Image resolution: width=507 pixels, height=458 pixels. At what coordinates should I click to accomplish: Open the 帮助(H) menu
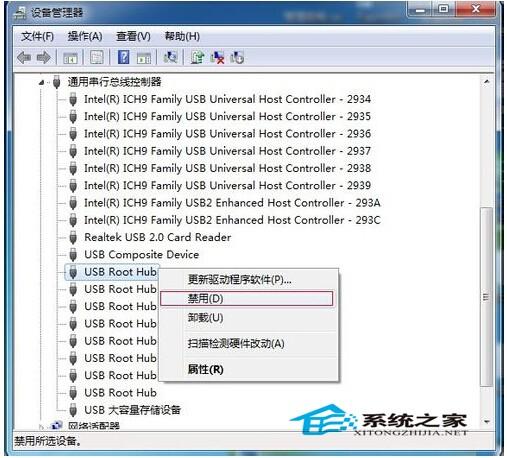point(182,36)
